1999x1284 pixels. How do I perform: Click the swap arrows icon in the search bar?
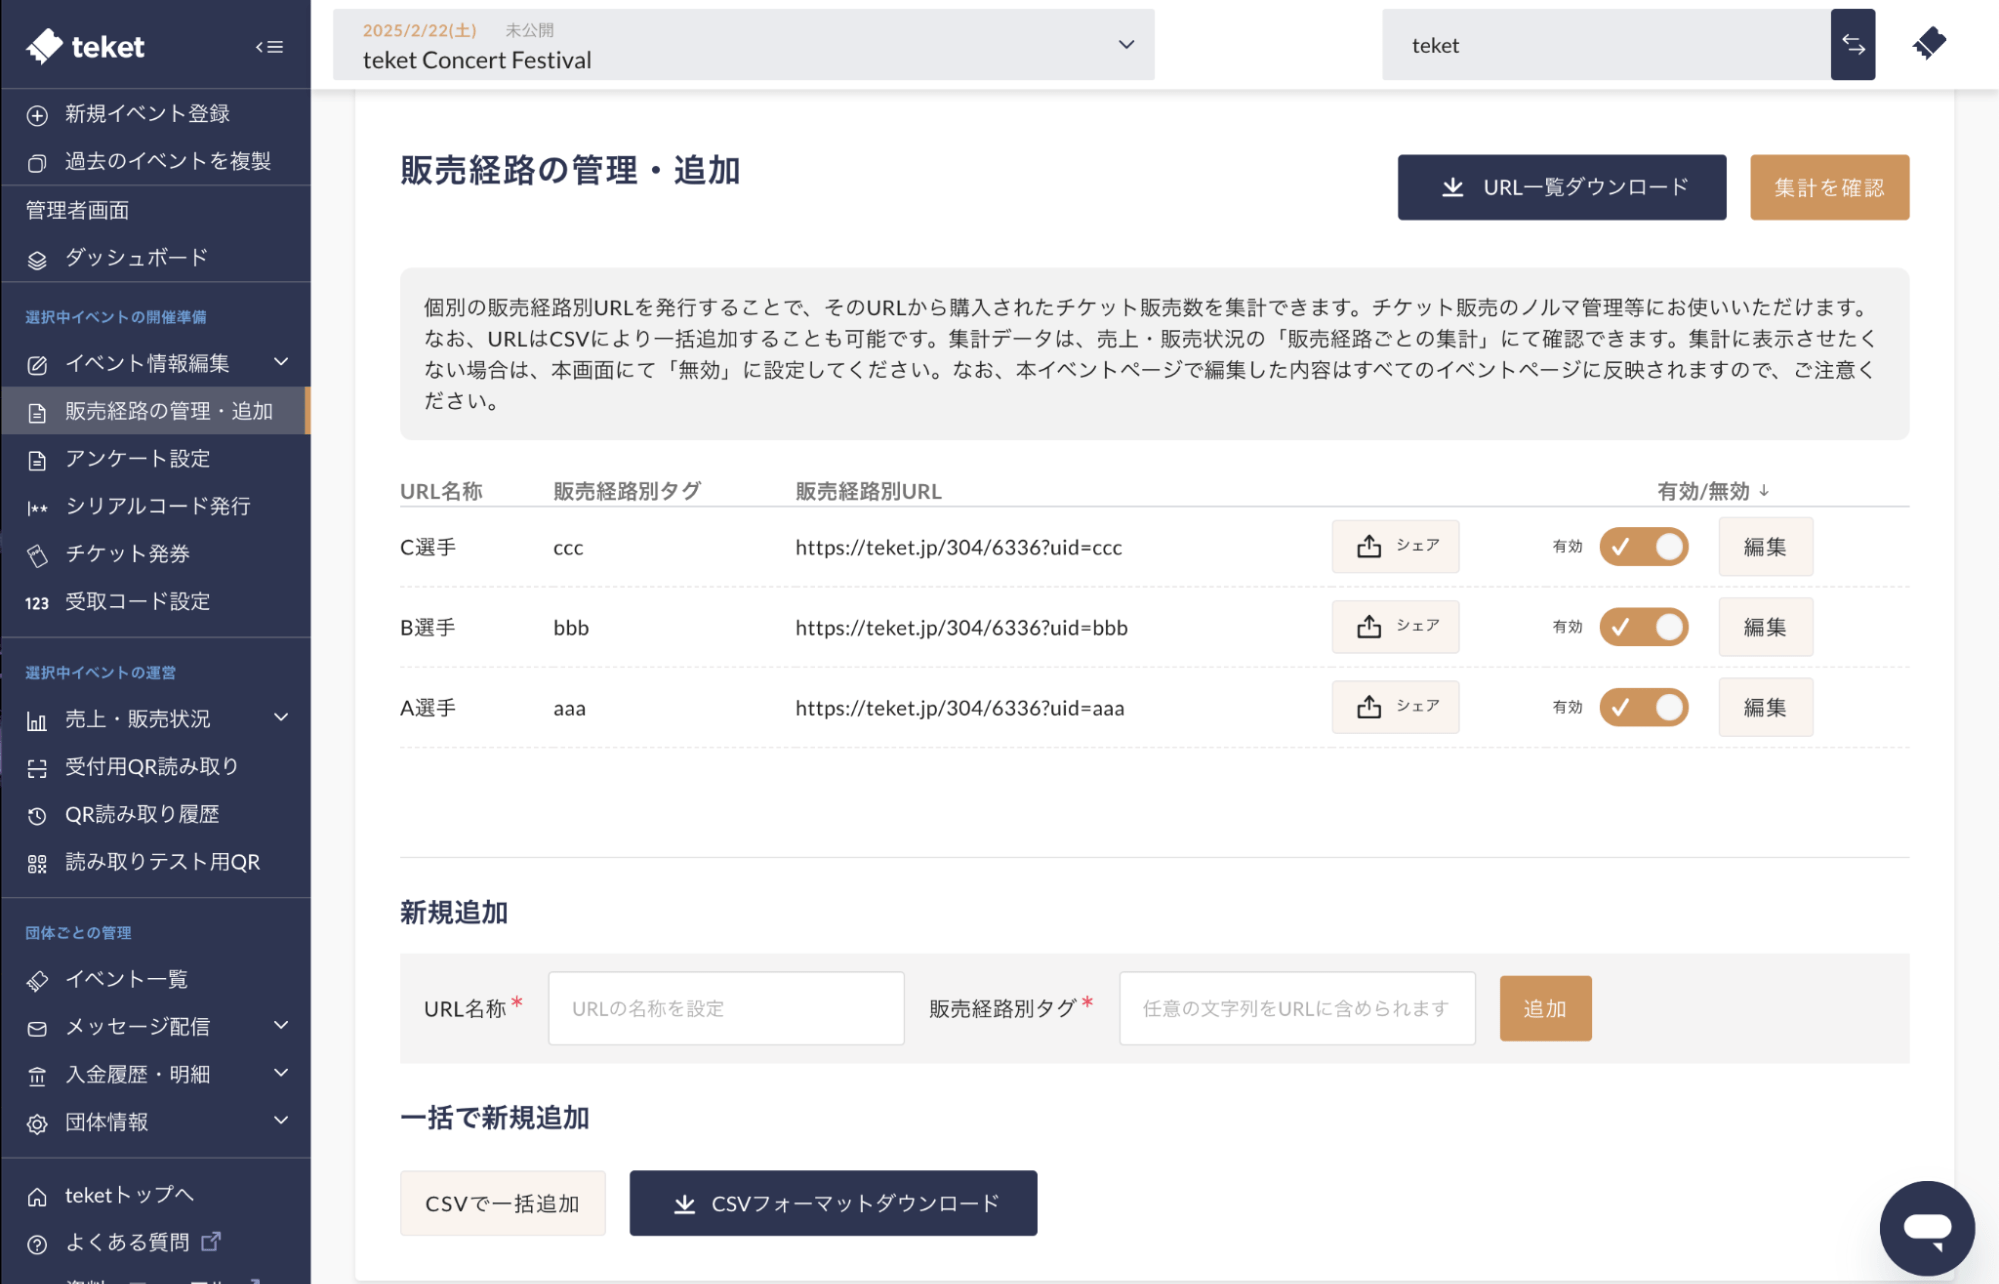point(1852,45)
